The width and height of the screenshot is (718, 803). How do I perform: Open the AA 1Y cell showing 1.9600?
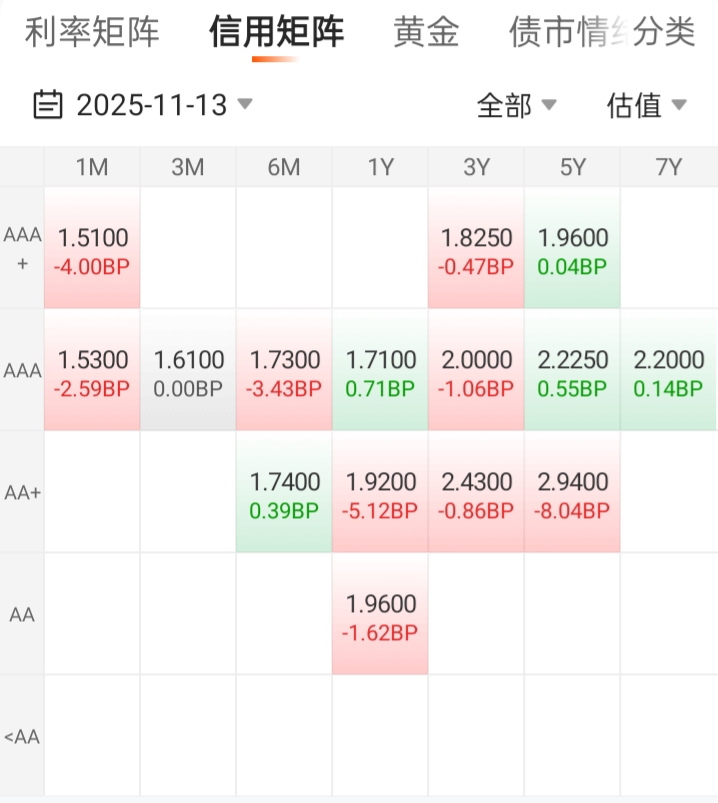pyautogui.click(x=380, y=615)
